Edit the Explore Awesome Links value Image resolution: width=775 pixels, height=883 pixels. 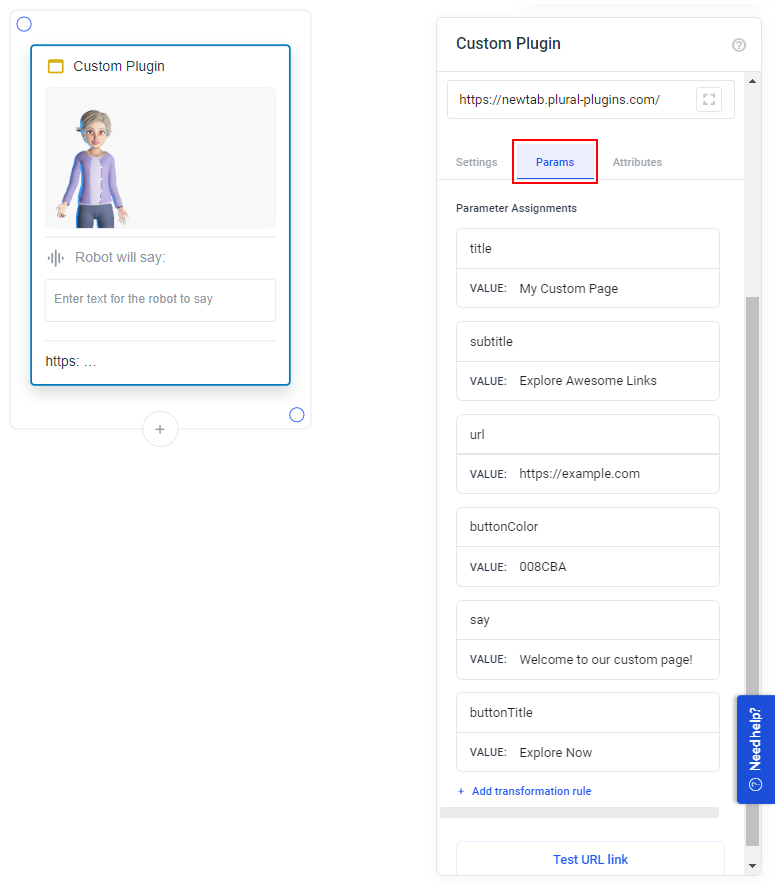587,381
